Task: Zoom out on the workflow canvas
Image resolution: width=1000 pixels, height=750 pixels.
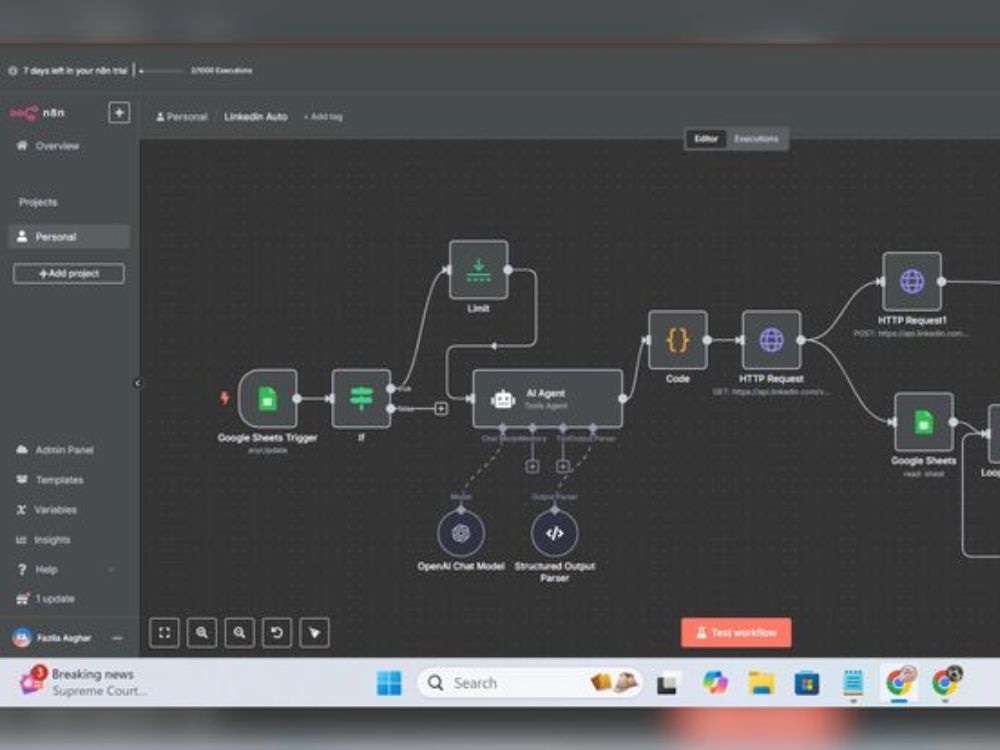Action: coord(239,633)
